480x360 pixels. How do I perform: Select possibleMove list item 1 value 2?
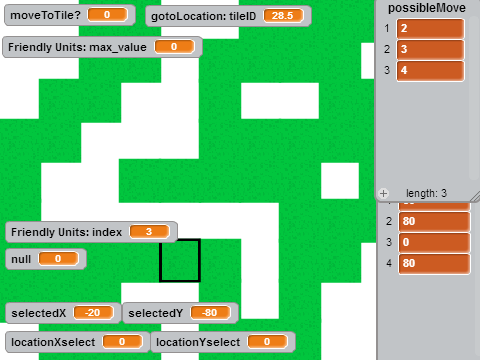click(x=430, y=29)
